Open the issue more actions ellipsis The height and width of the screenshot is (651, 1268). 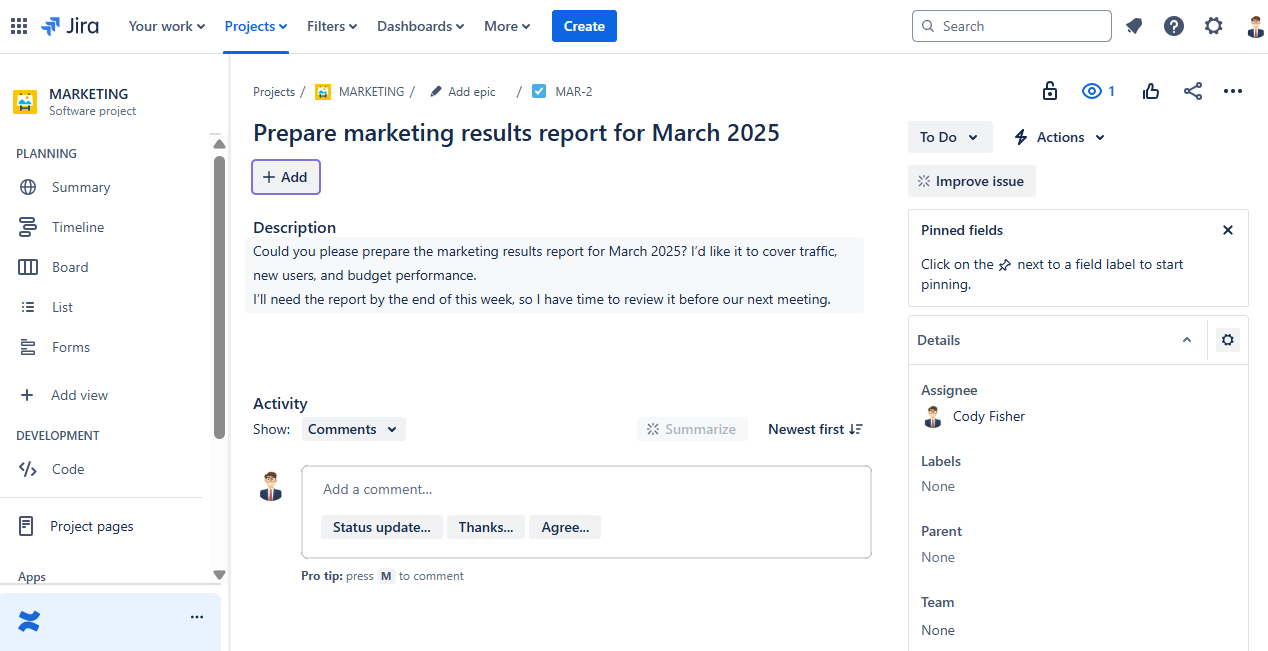(1233, 91)
